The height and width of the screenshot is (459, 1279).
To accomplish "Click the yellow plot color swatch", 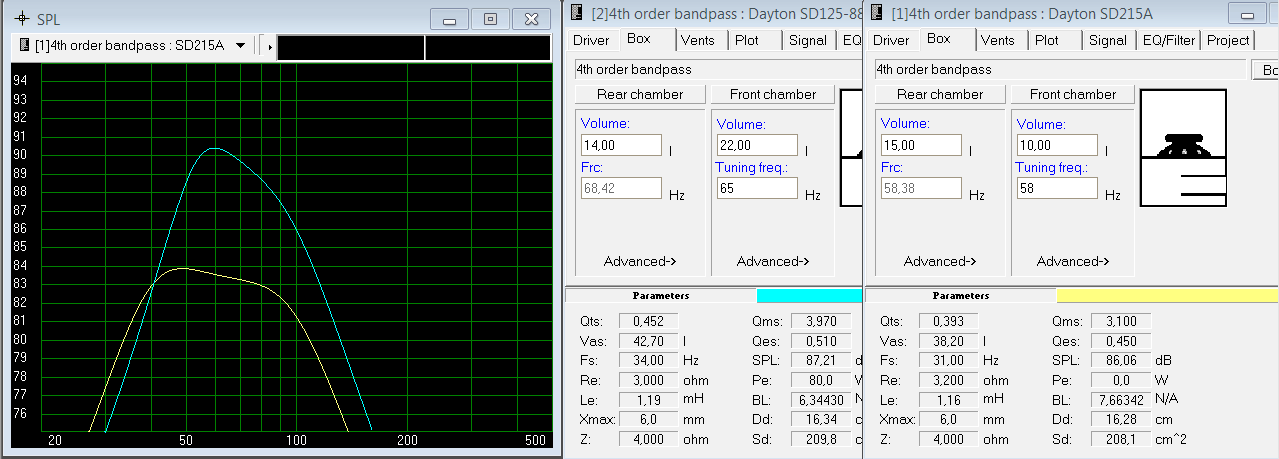I will pyautogui.click(x=1166, y=296).
